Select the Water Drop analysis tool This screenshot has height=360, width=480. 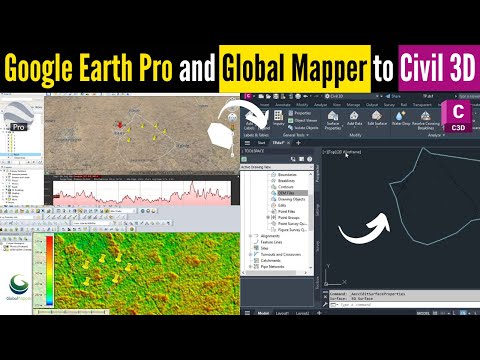click(x=401, y=119)
